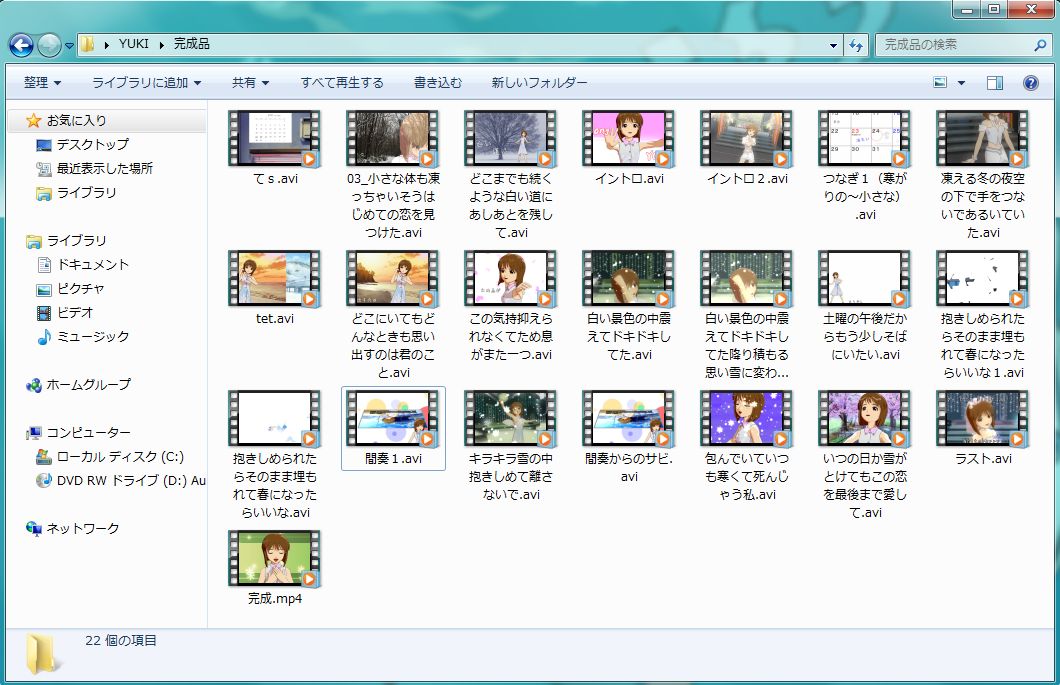This screenshot has width=1060, height=685.
Task: Click the Forward navigation arrow
Action: 49,45
